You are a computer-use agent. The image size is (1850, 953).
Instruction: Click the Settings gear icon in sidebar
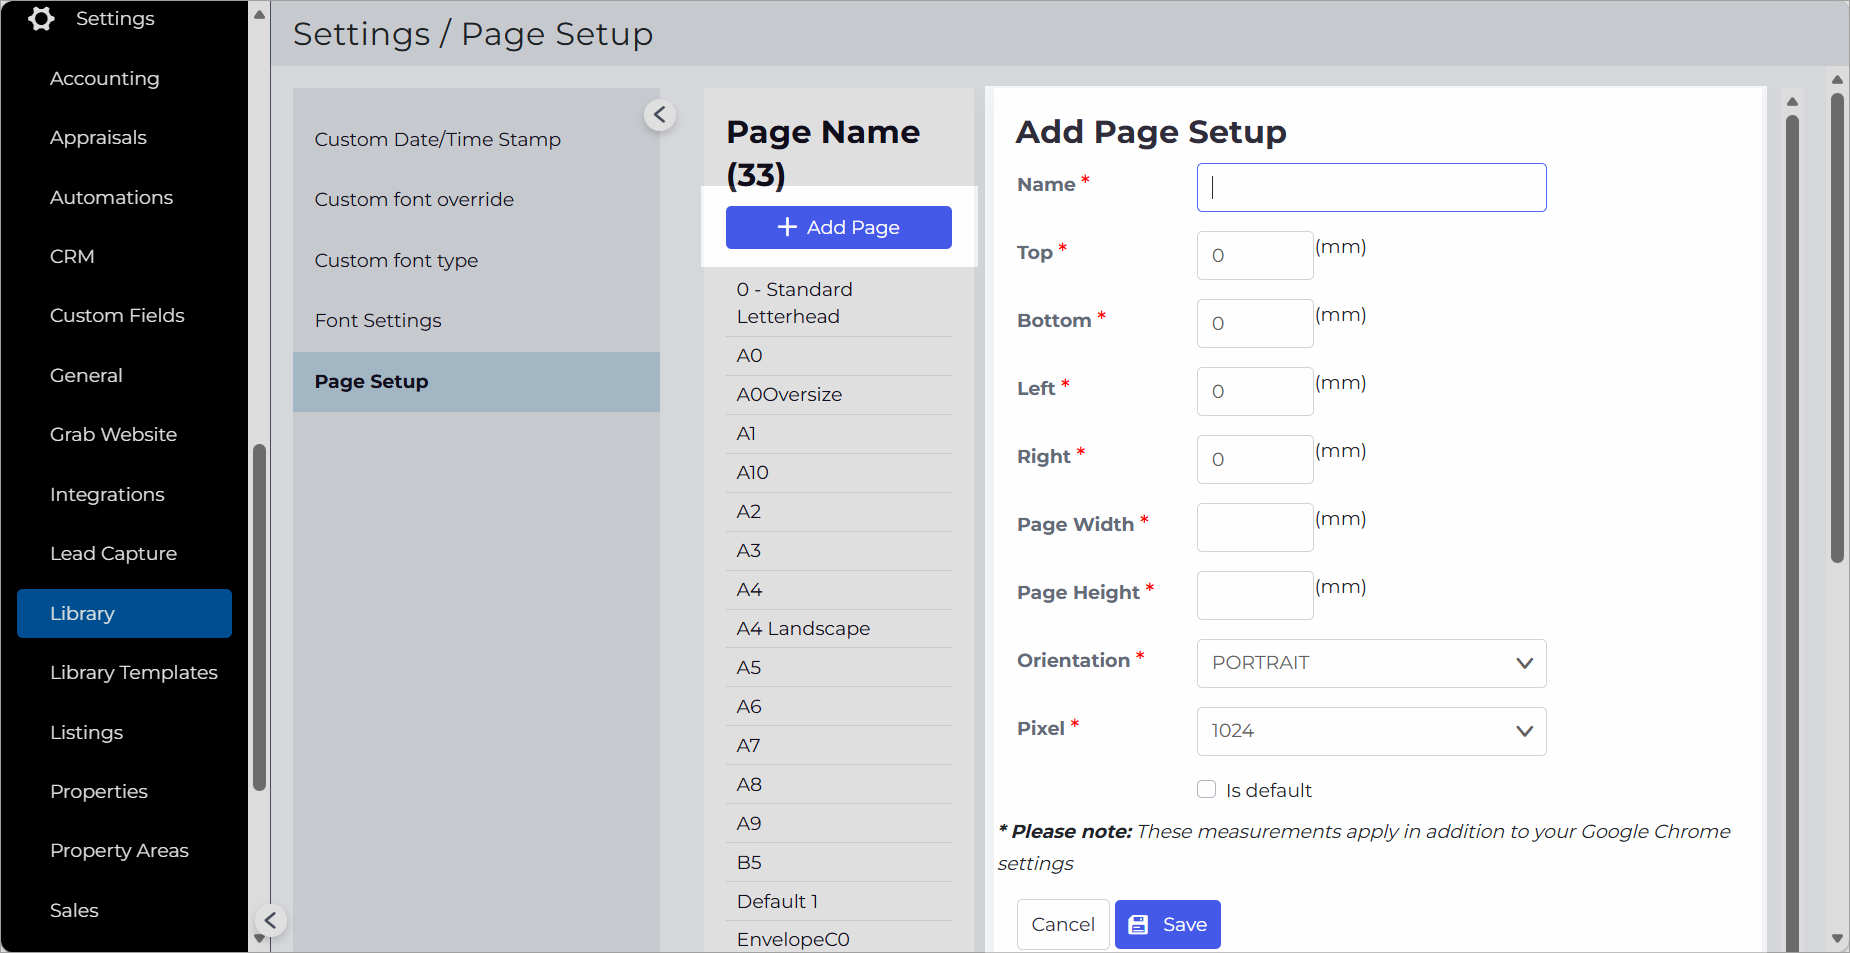[41, 18]
